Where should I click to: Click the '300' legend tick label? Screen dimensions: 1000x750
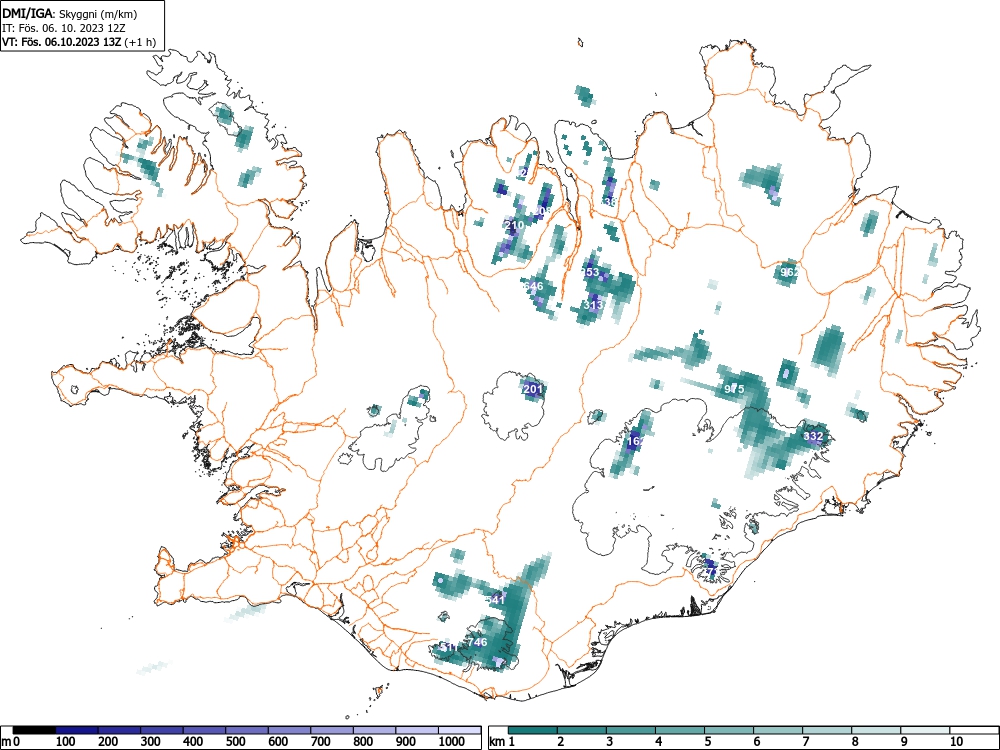(151, 742)
